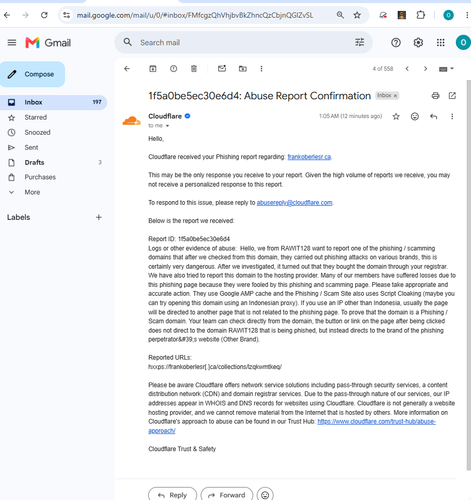Click the Gmail logo
This screenshot has width=471, height=500.
(x=48, y=43)
